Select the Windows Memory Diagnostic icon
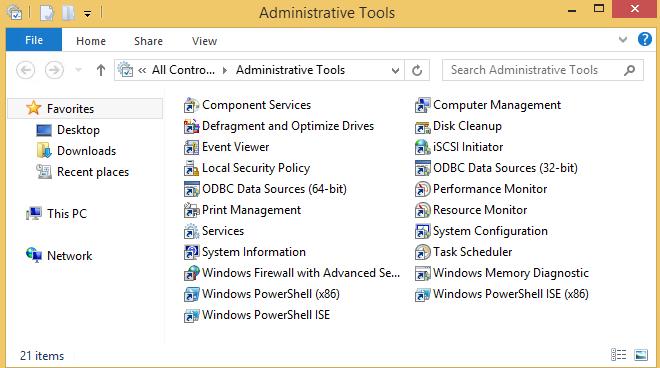Image resolution: width=660 pixels, height=368 pixels. pos(422,273)
